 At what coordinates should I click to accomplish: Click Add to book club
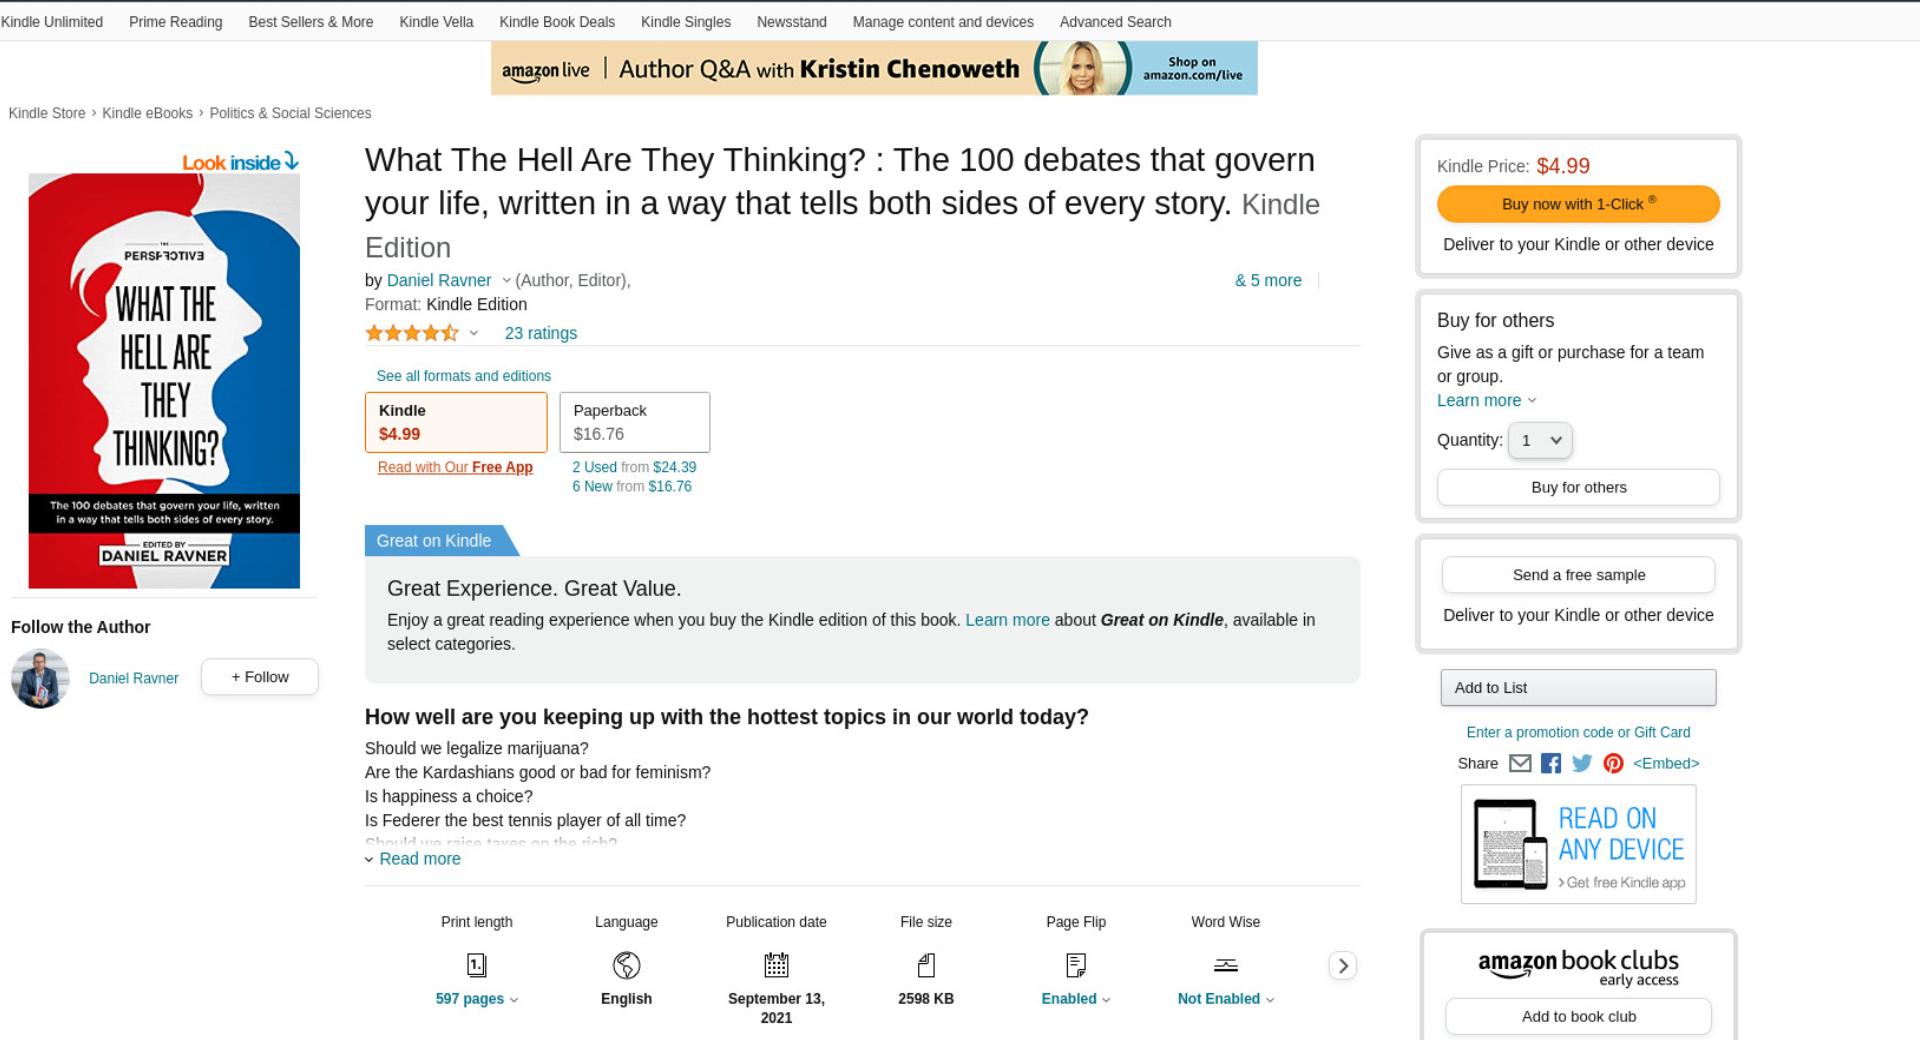(x=1578, y=1017)
